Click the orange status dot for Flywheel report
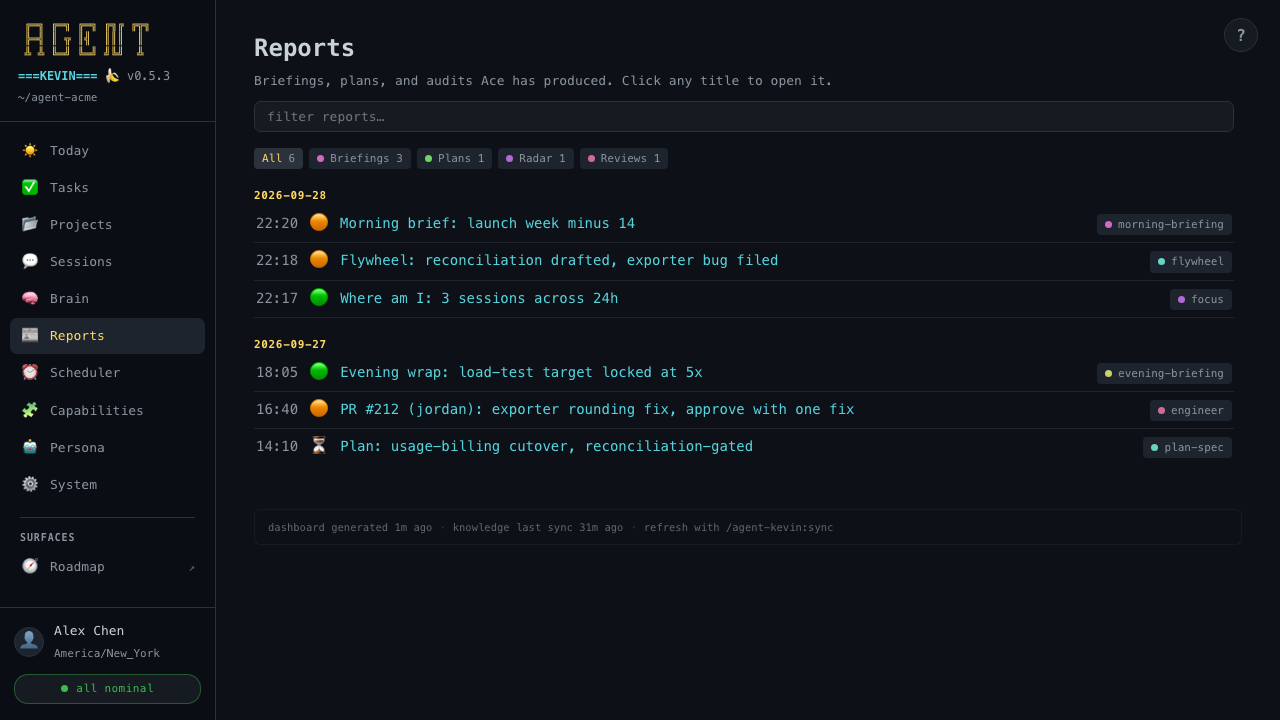Screen dimensions: 1280x720 (x=319, y=259)
